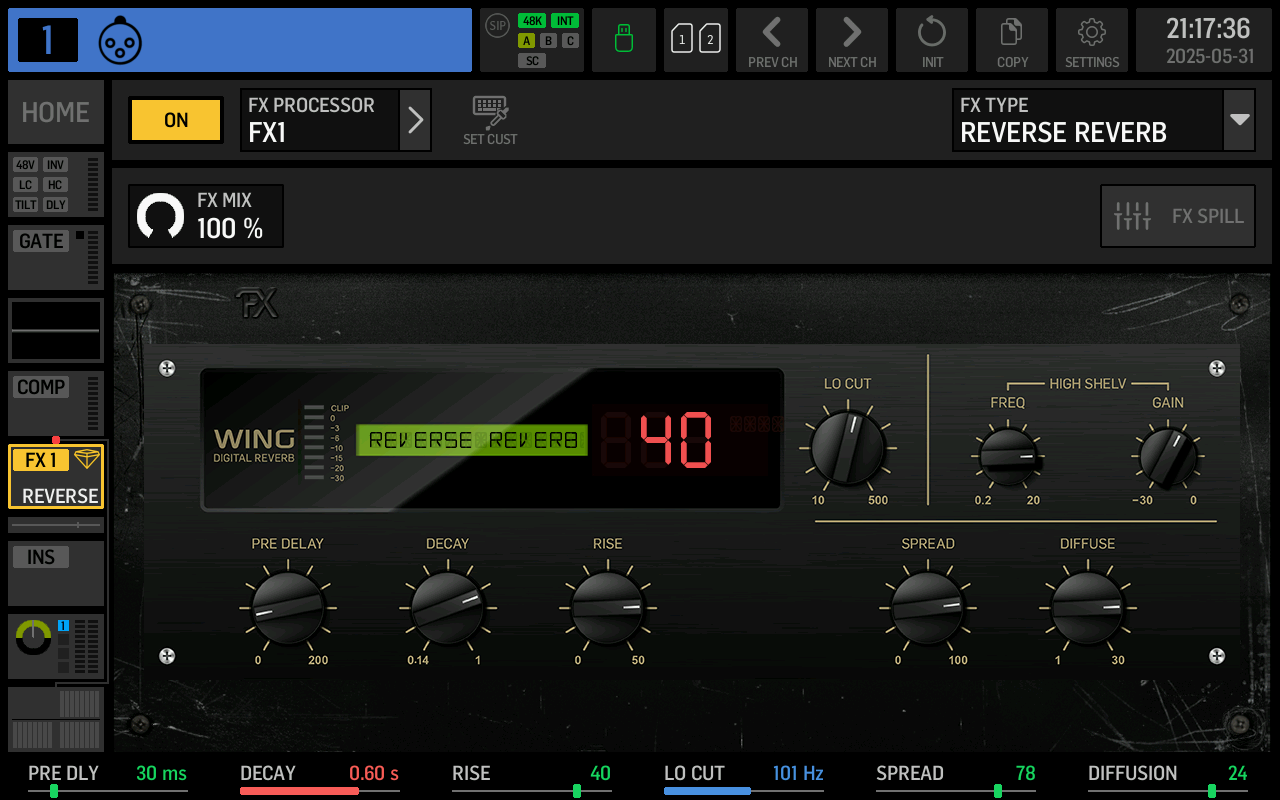Screen dimensions: 1280x800
Task: Select the SIP status indicator icon
Action: [x=496, y=26]
